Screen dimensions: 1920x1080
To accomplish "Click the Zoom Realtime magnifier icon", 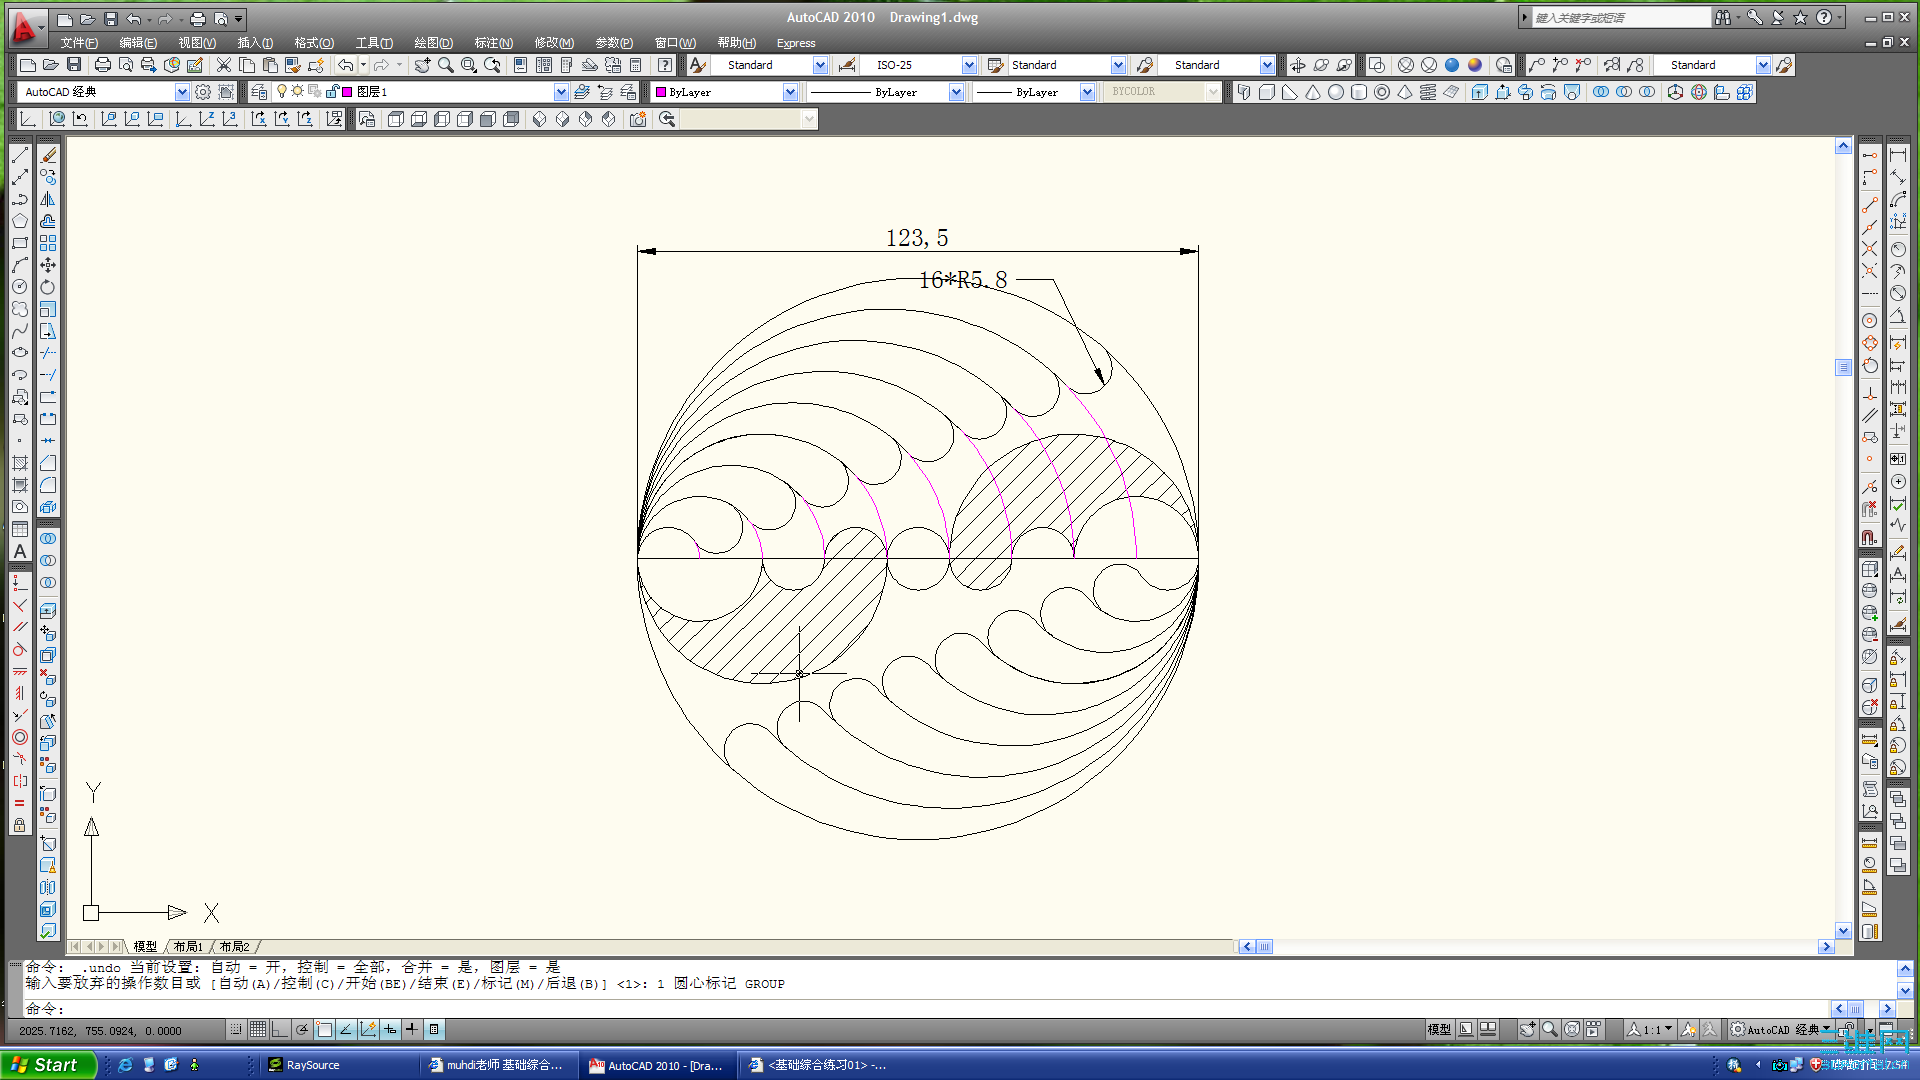I will [445, 65].
